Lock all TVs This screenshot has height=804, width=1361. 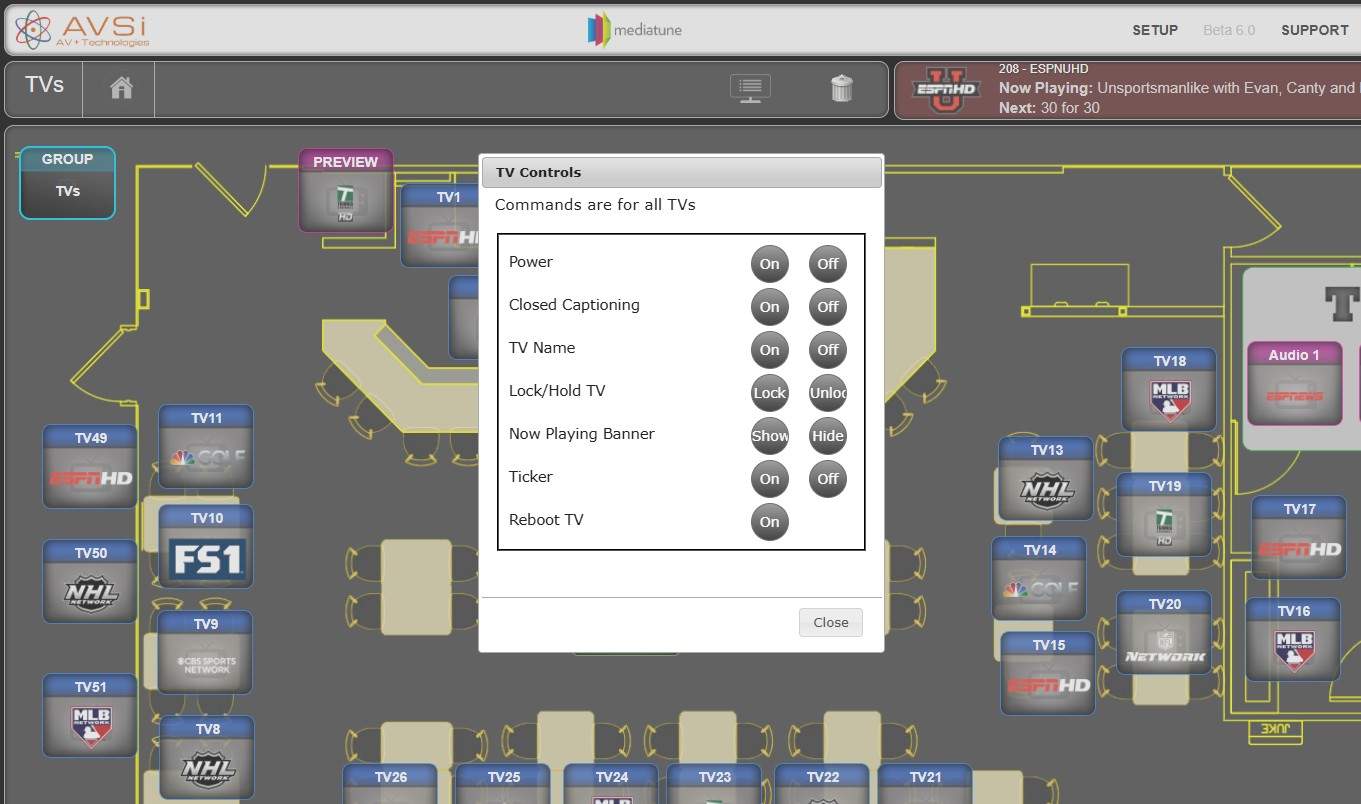pyautogui.click(x=769, y=393)
